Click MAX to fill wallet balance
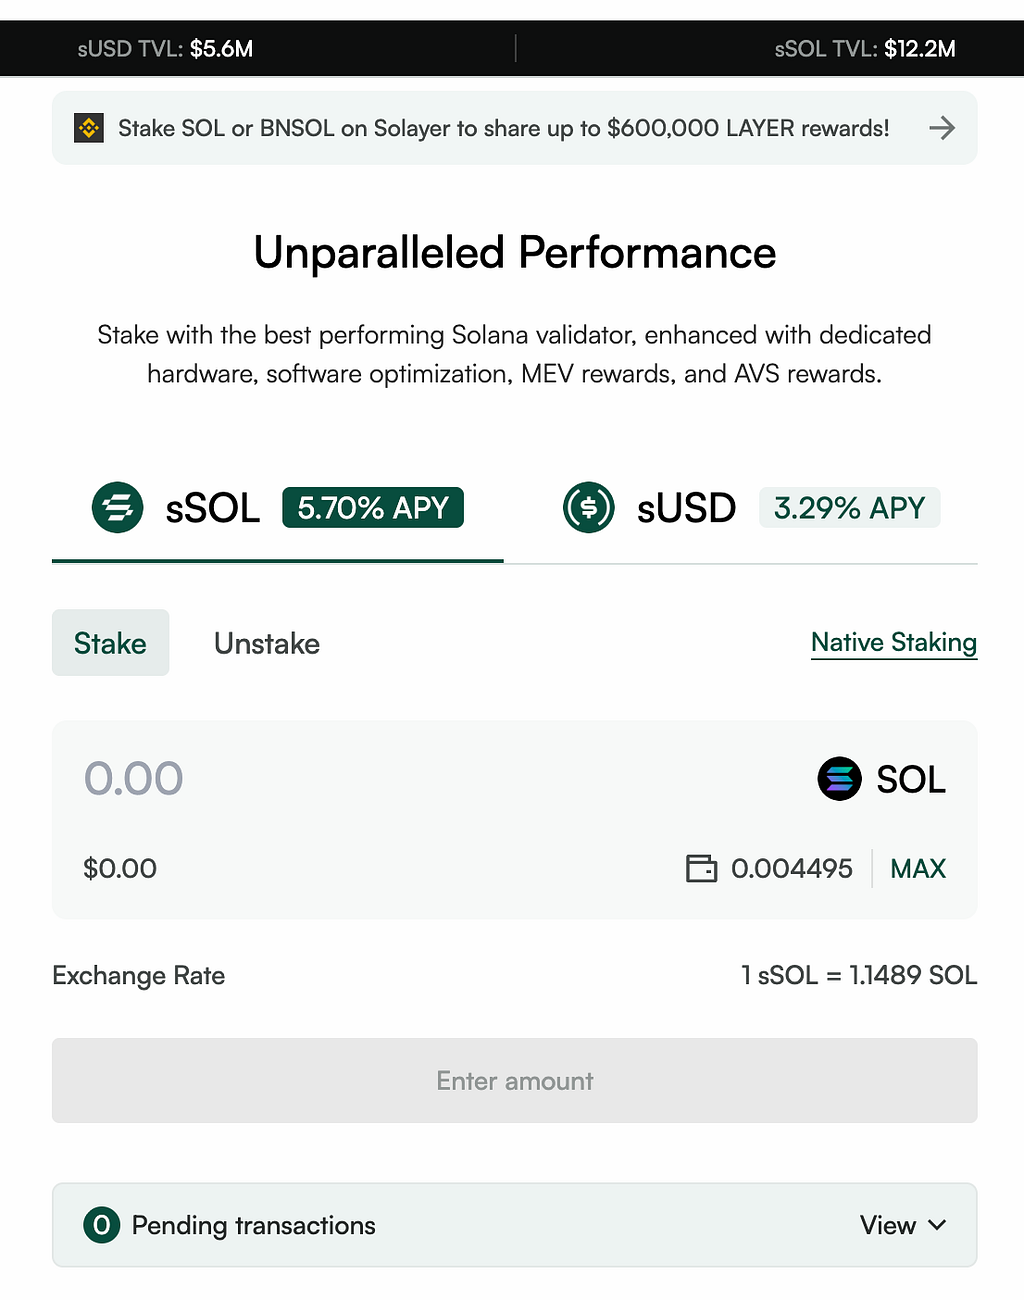This screenshot has height=1300, width=1024. pos(918,868)
